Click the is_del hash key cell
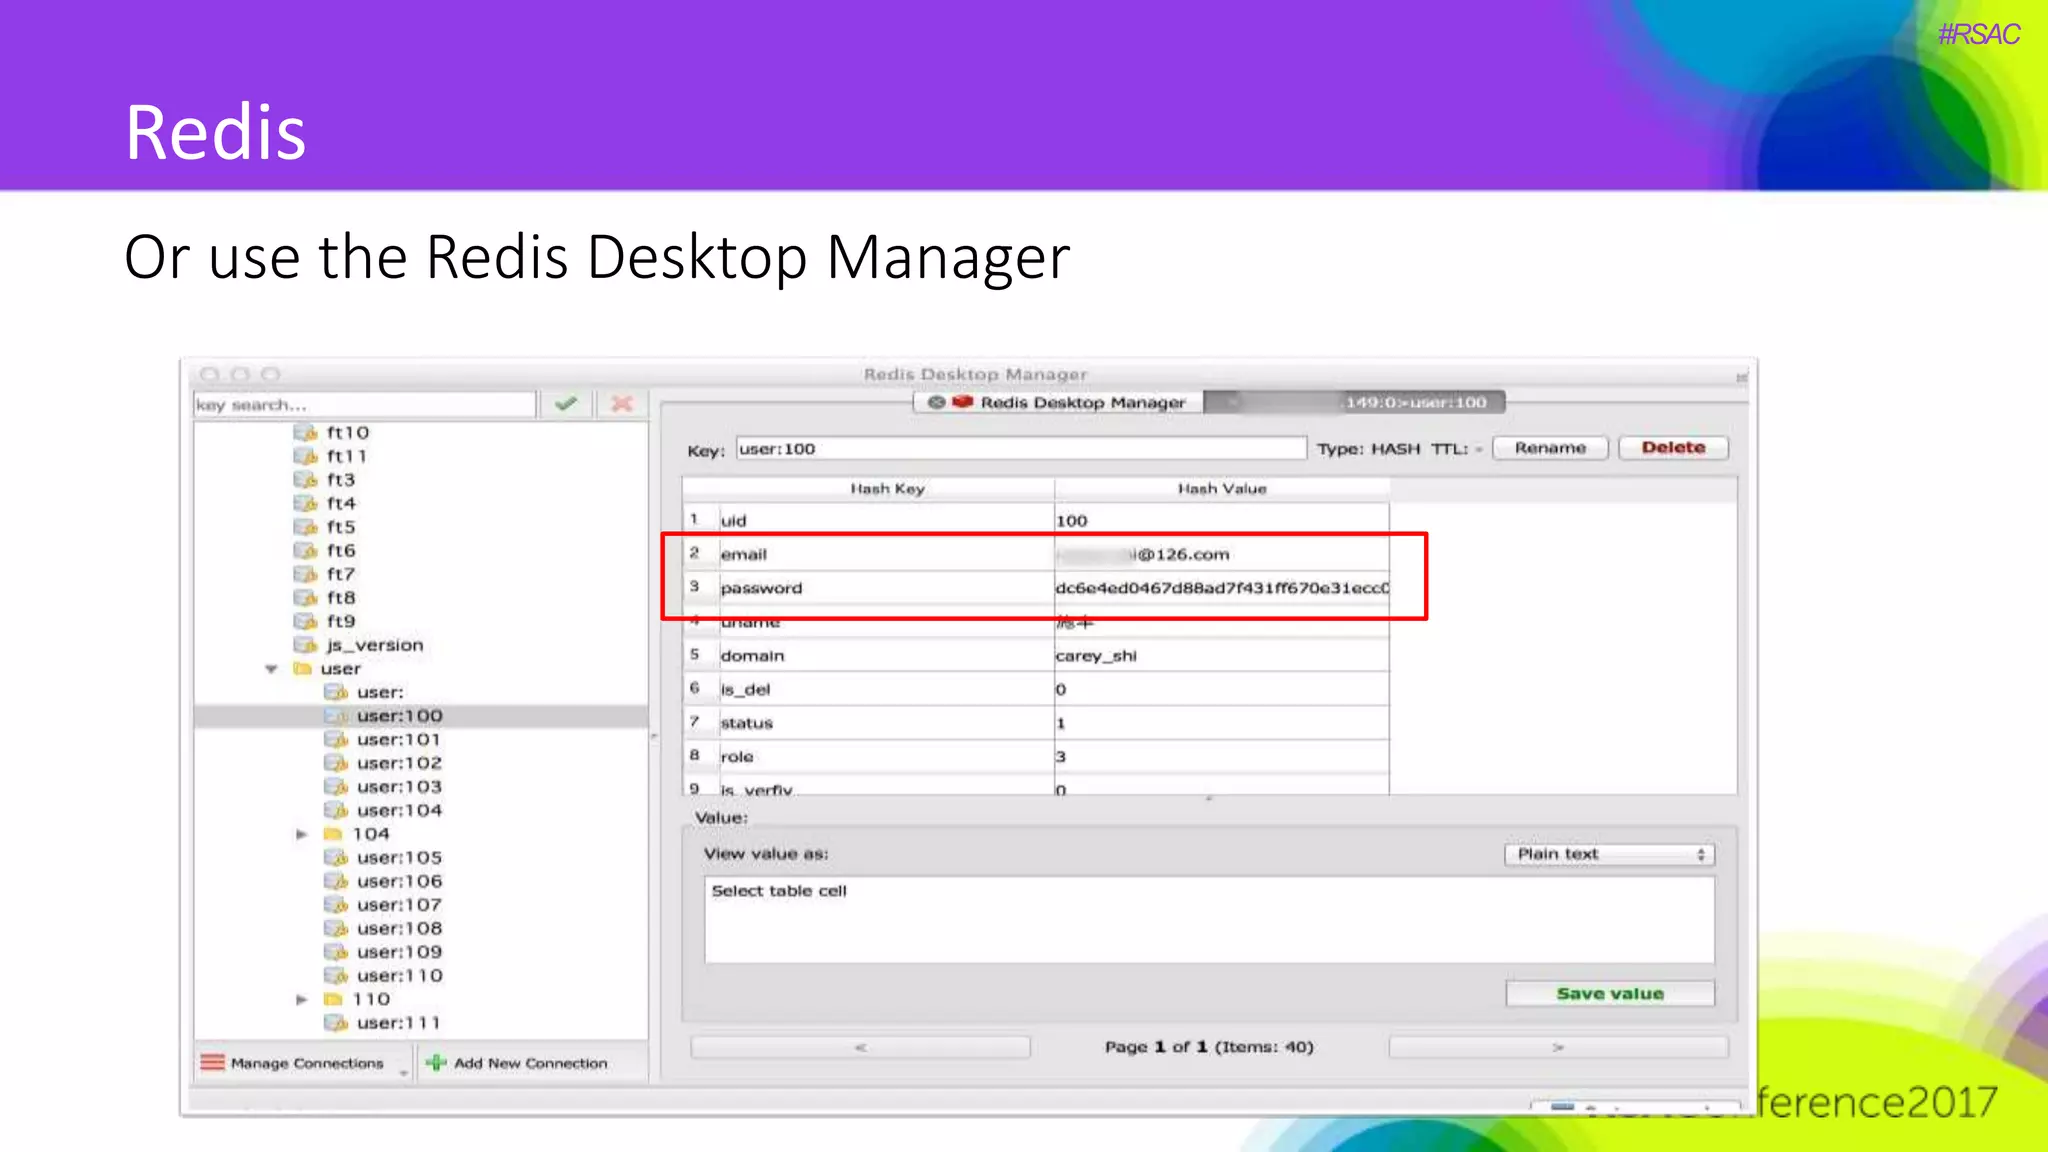The width and height of the screenshot is (2048, 1152). point(886,689)
